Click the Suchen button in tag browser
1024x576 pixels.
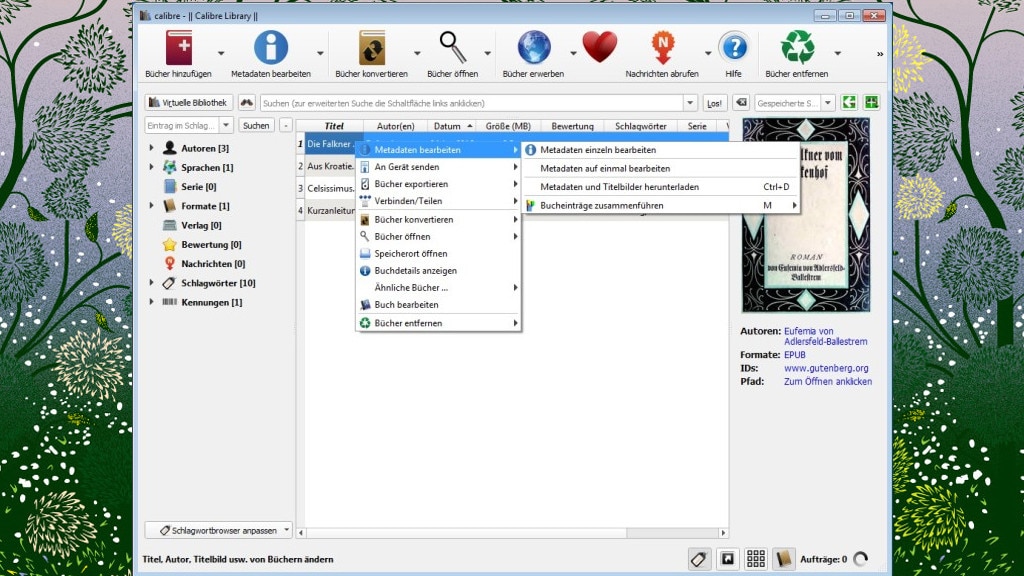pyautogui.click(x=256, y=125)
